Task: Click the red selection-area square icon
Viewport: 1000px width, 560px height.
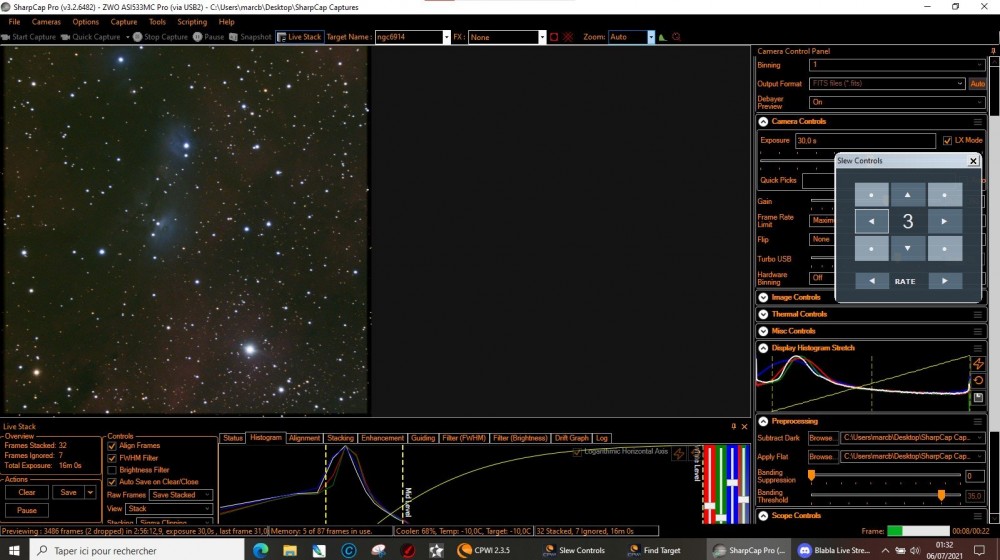Action: pyautogui.click(x=554, y=37)
